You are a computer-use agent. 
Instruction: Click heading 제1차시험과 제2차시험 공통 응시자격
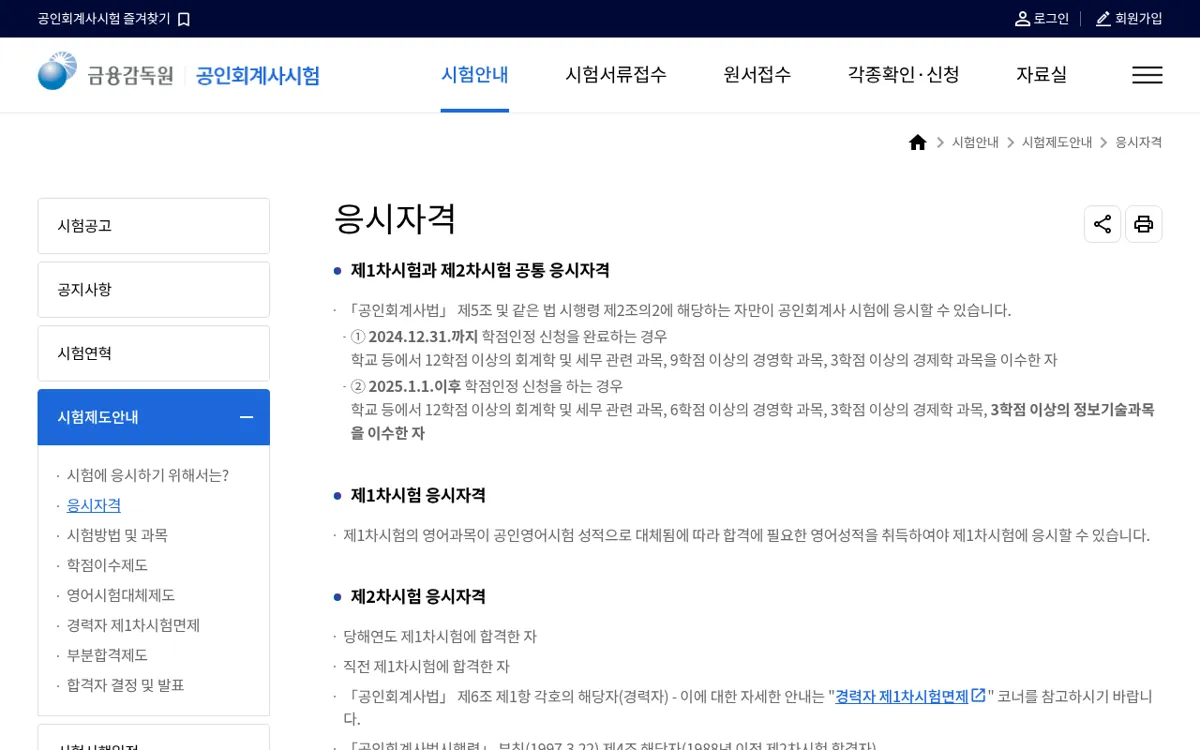(480, 270)
